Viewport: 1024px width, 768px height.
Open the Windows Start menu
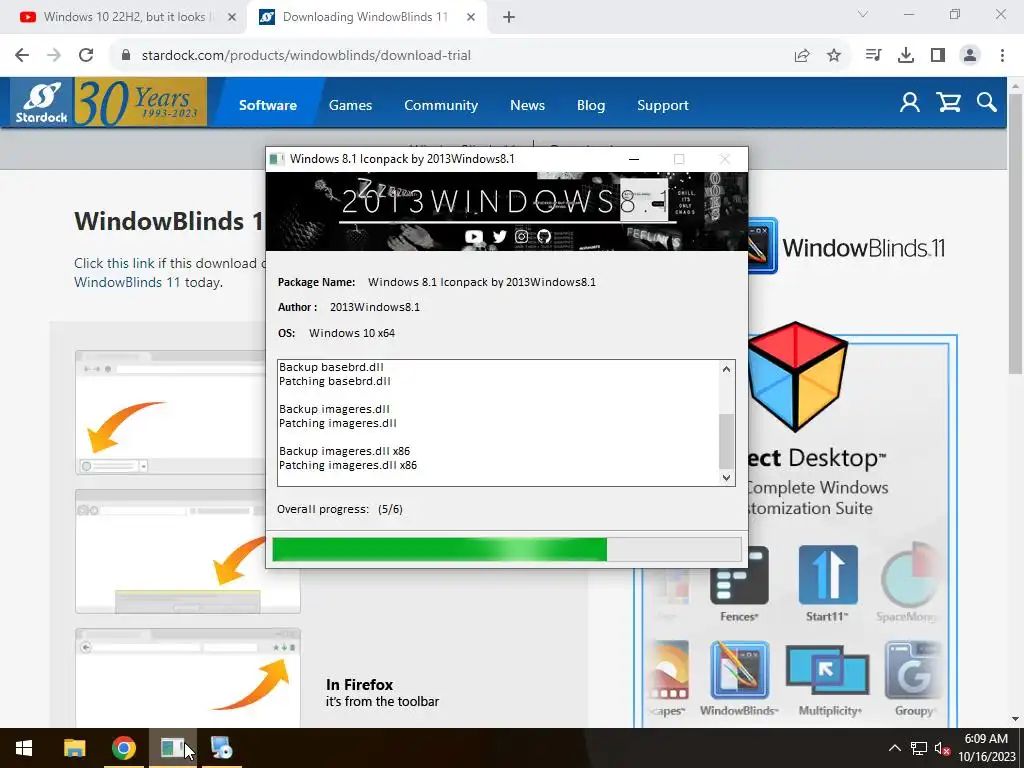[x=24, y=748]
